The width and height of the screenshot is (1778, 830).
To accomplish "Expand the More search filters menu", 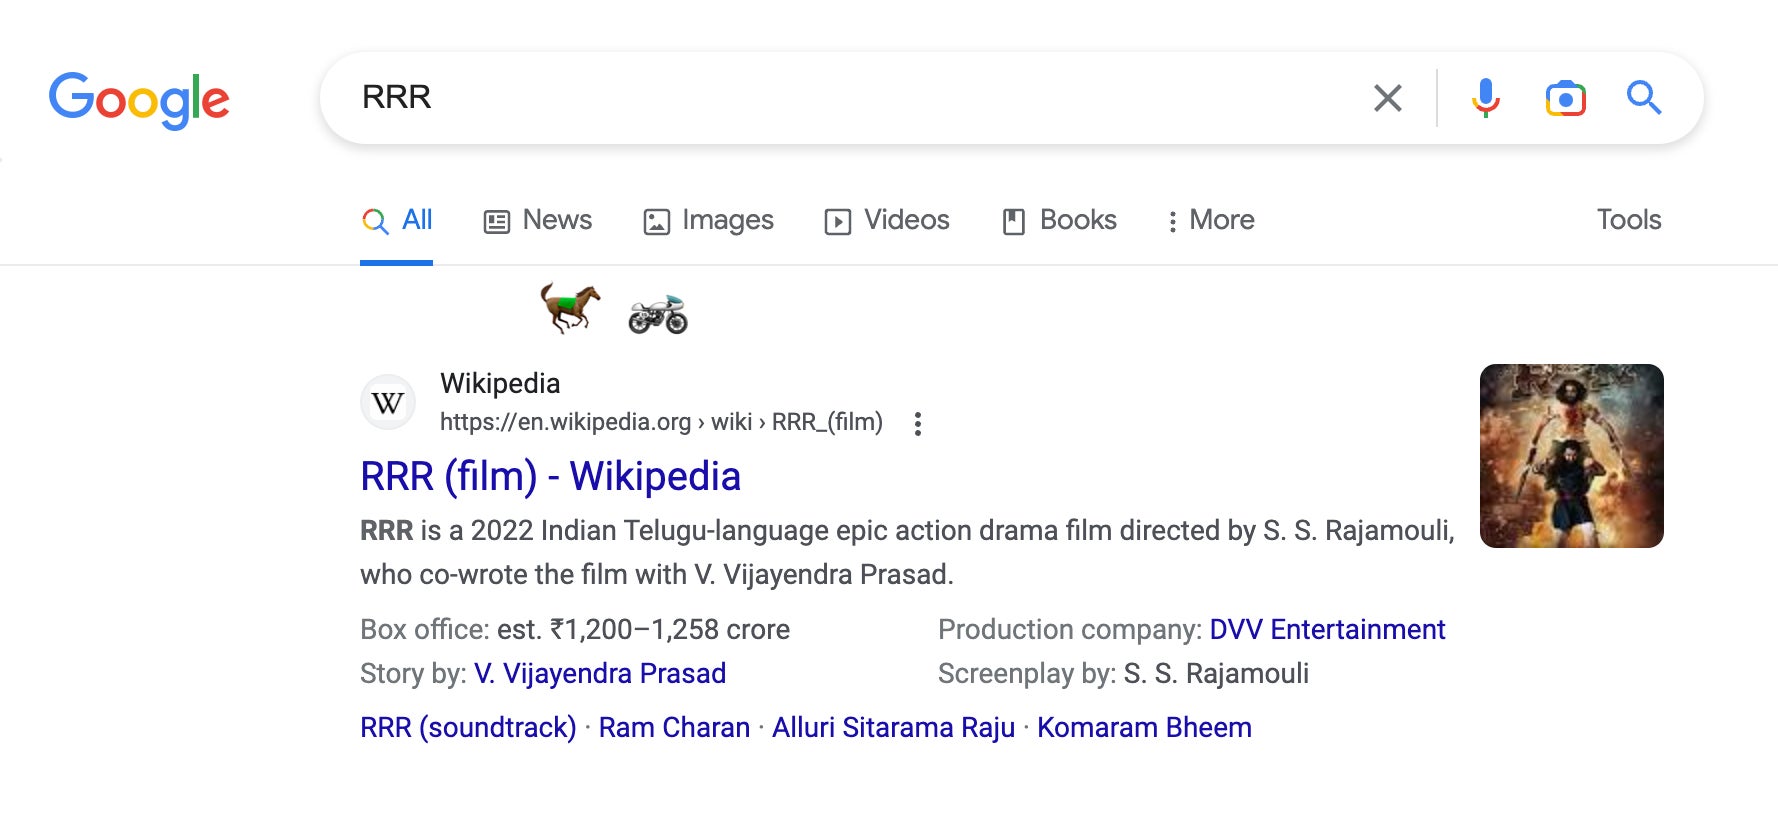I will coord(1210,220).
